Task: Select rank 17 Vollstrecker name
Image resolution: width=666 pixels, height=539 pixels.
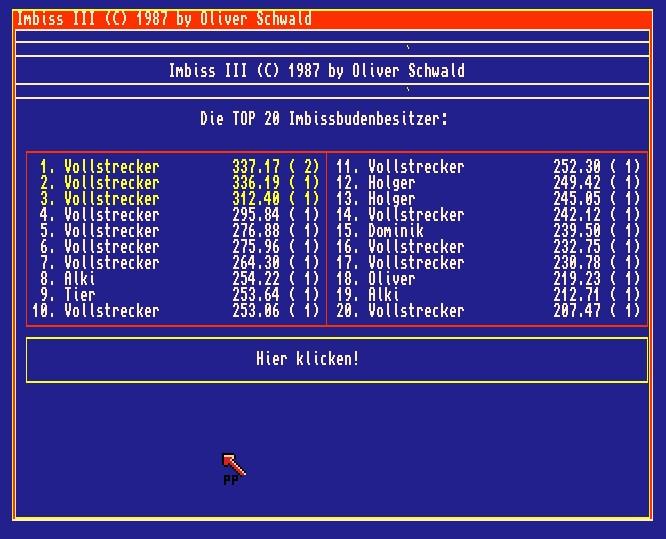Action: point(416,262)
